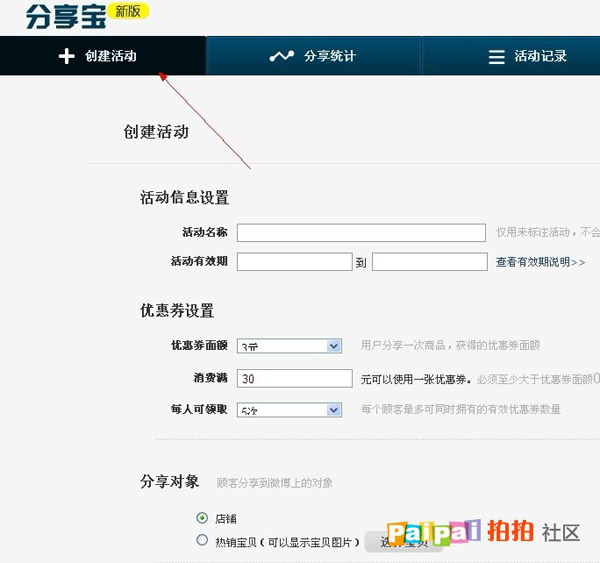600x563 pixels.
Task: Click the list icon beside 活动记录
Action: (496, 57)
